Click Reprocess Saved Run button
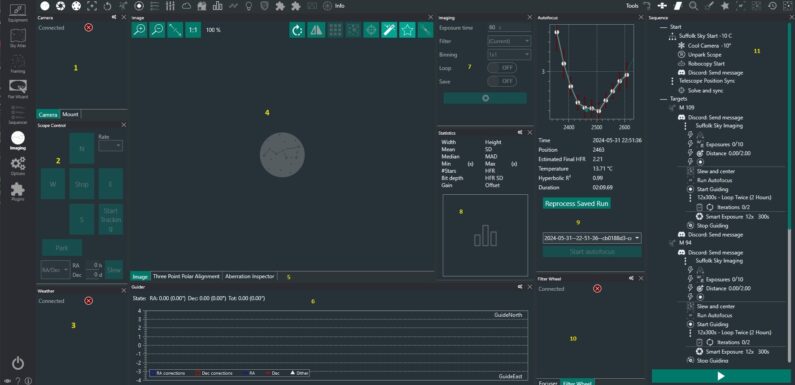Screen dimensions: 795x385 [x=577, y=203]
